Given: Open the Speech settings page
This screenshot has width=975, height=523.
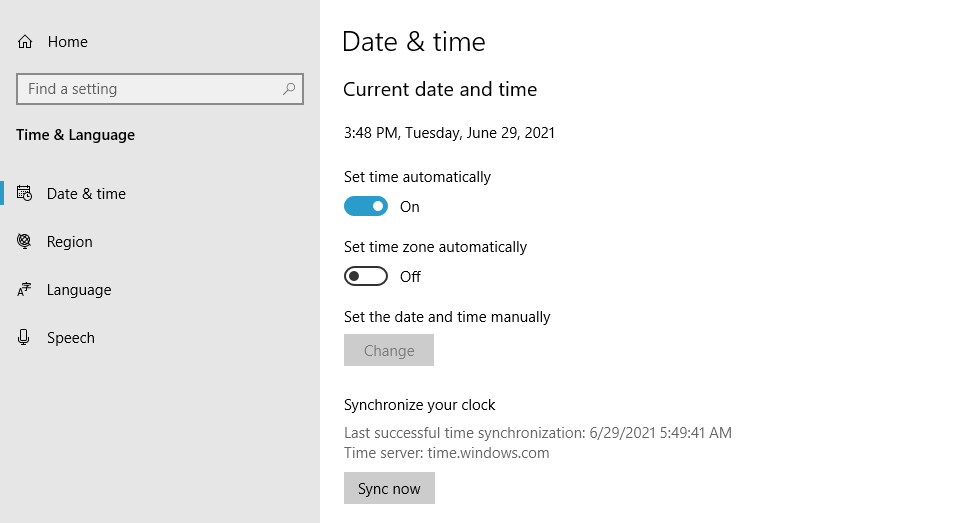Looking at the screenshot, I should coord(71,338).
